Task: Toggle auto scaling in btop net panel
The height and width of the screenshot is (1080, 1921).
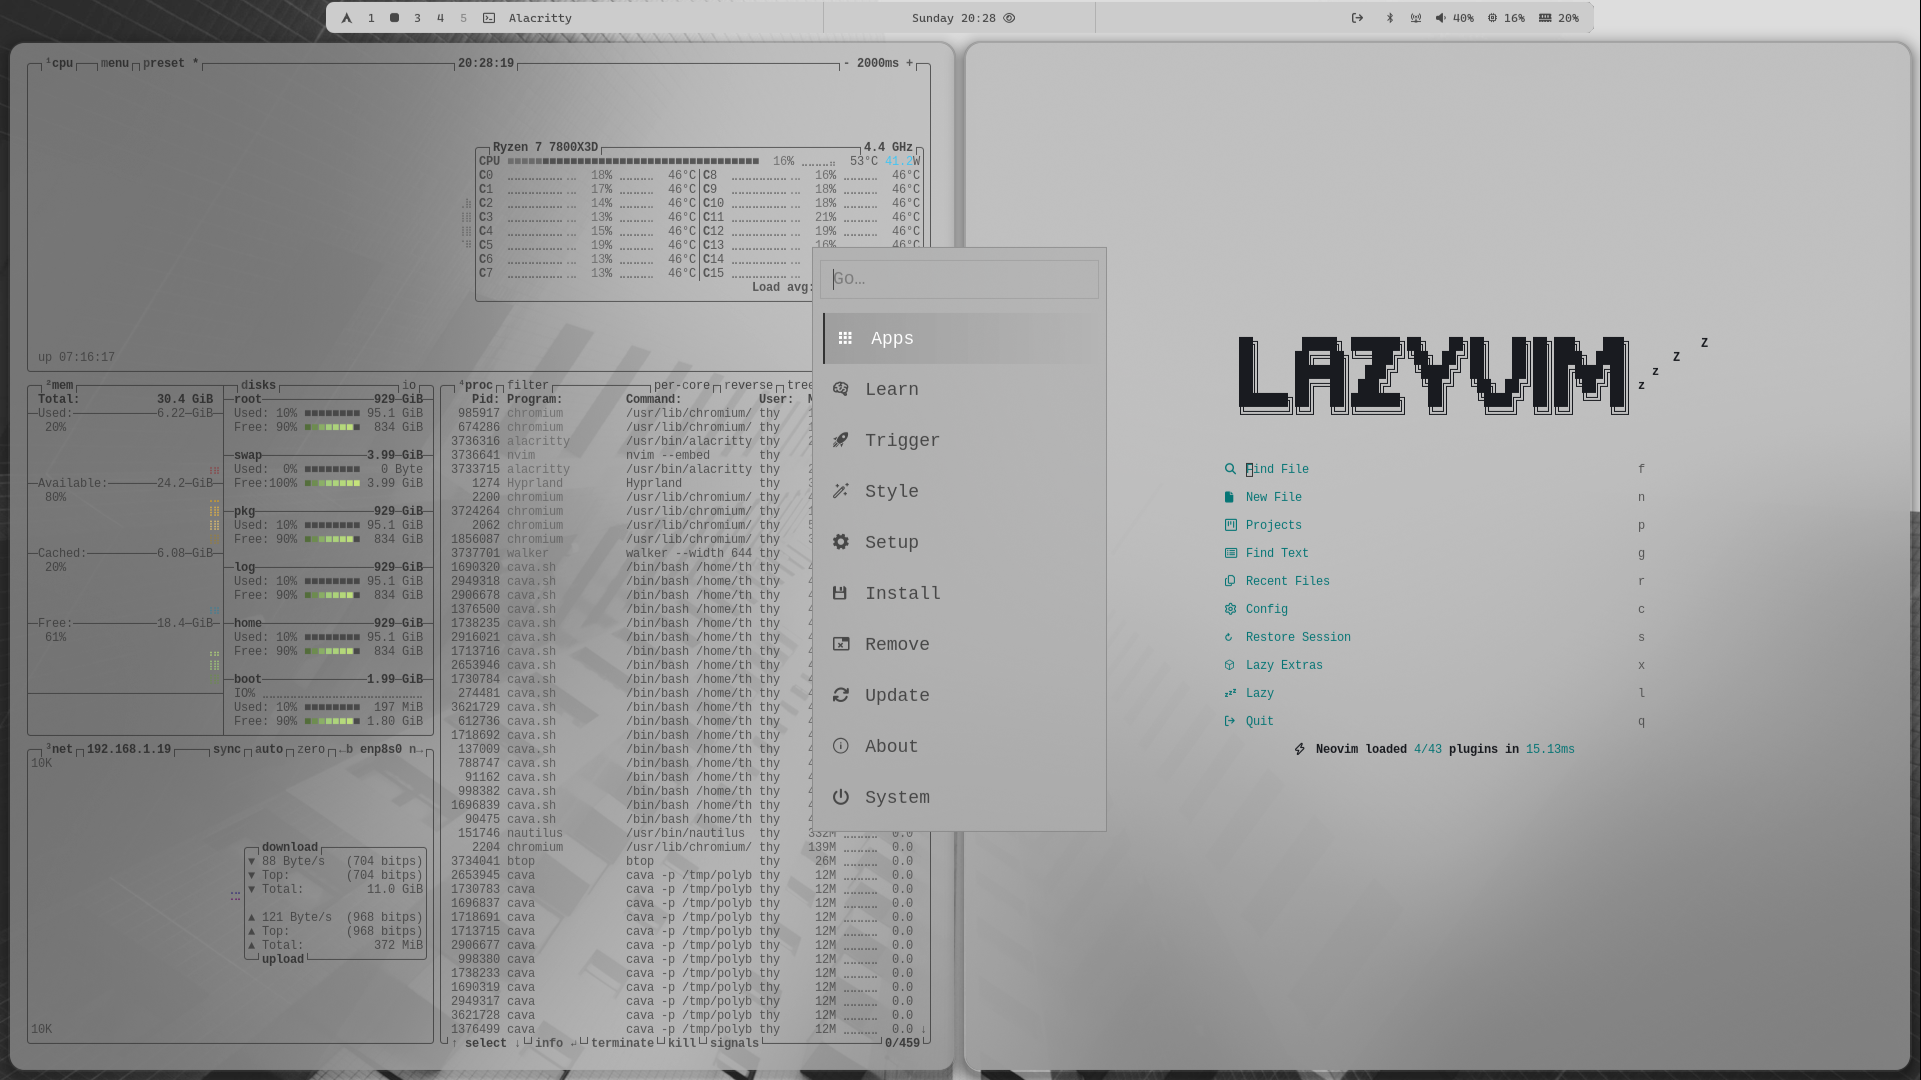Action: 268,749
